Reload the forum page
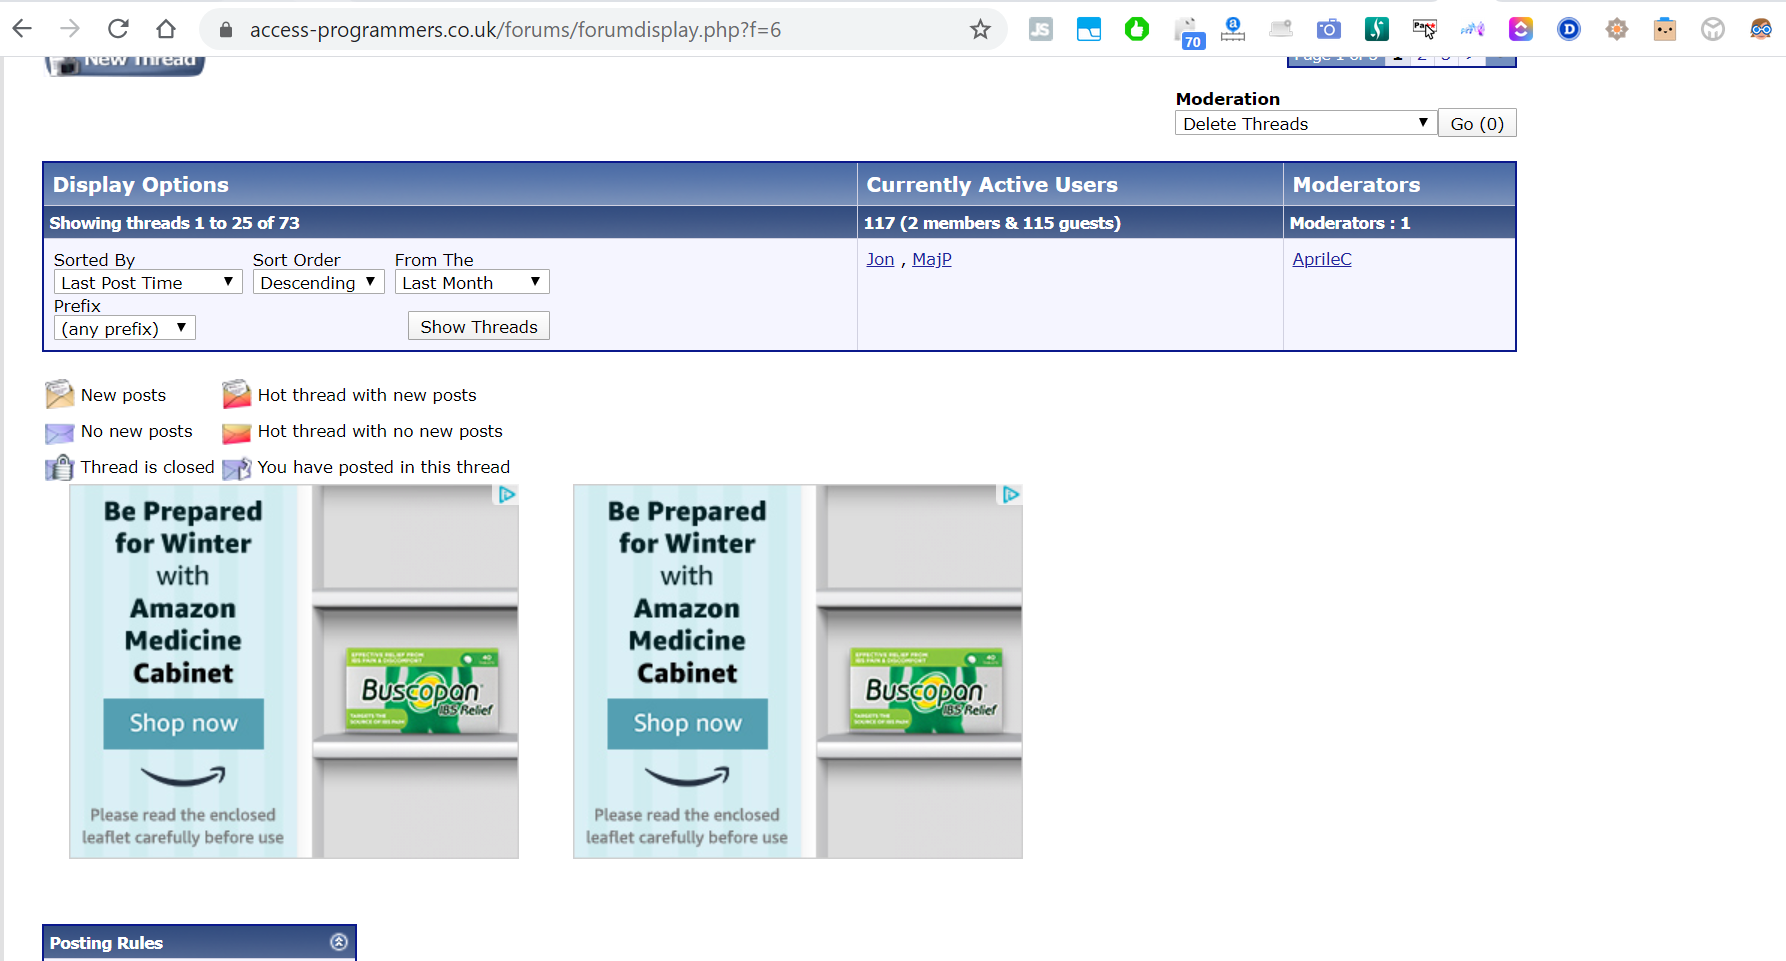The height and width of the screenshot is (961, 1786). [118, 29]
